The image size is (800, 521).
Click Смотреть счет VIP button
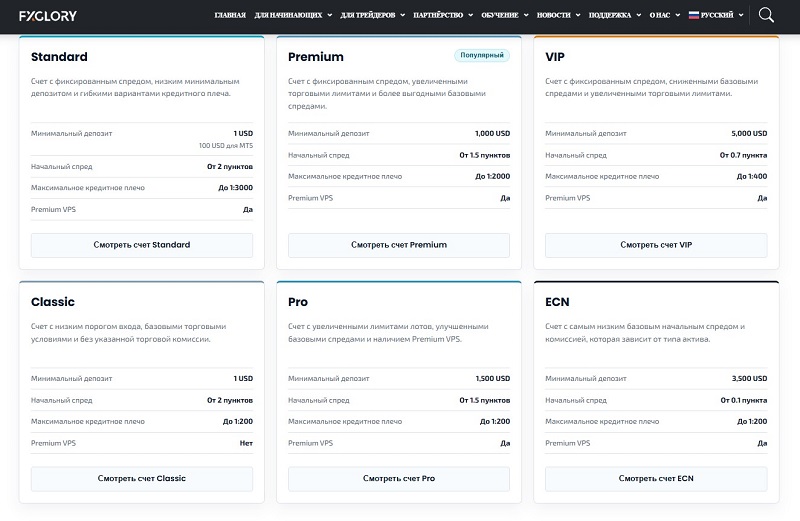tap(656, 245)
